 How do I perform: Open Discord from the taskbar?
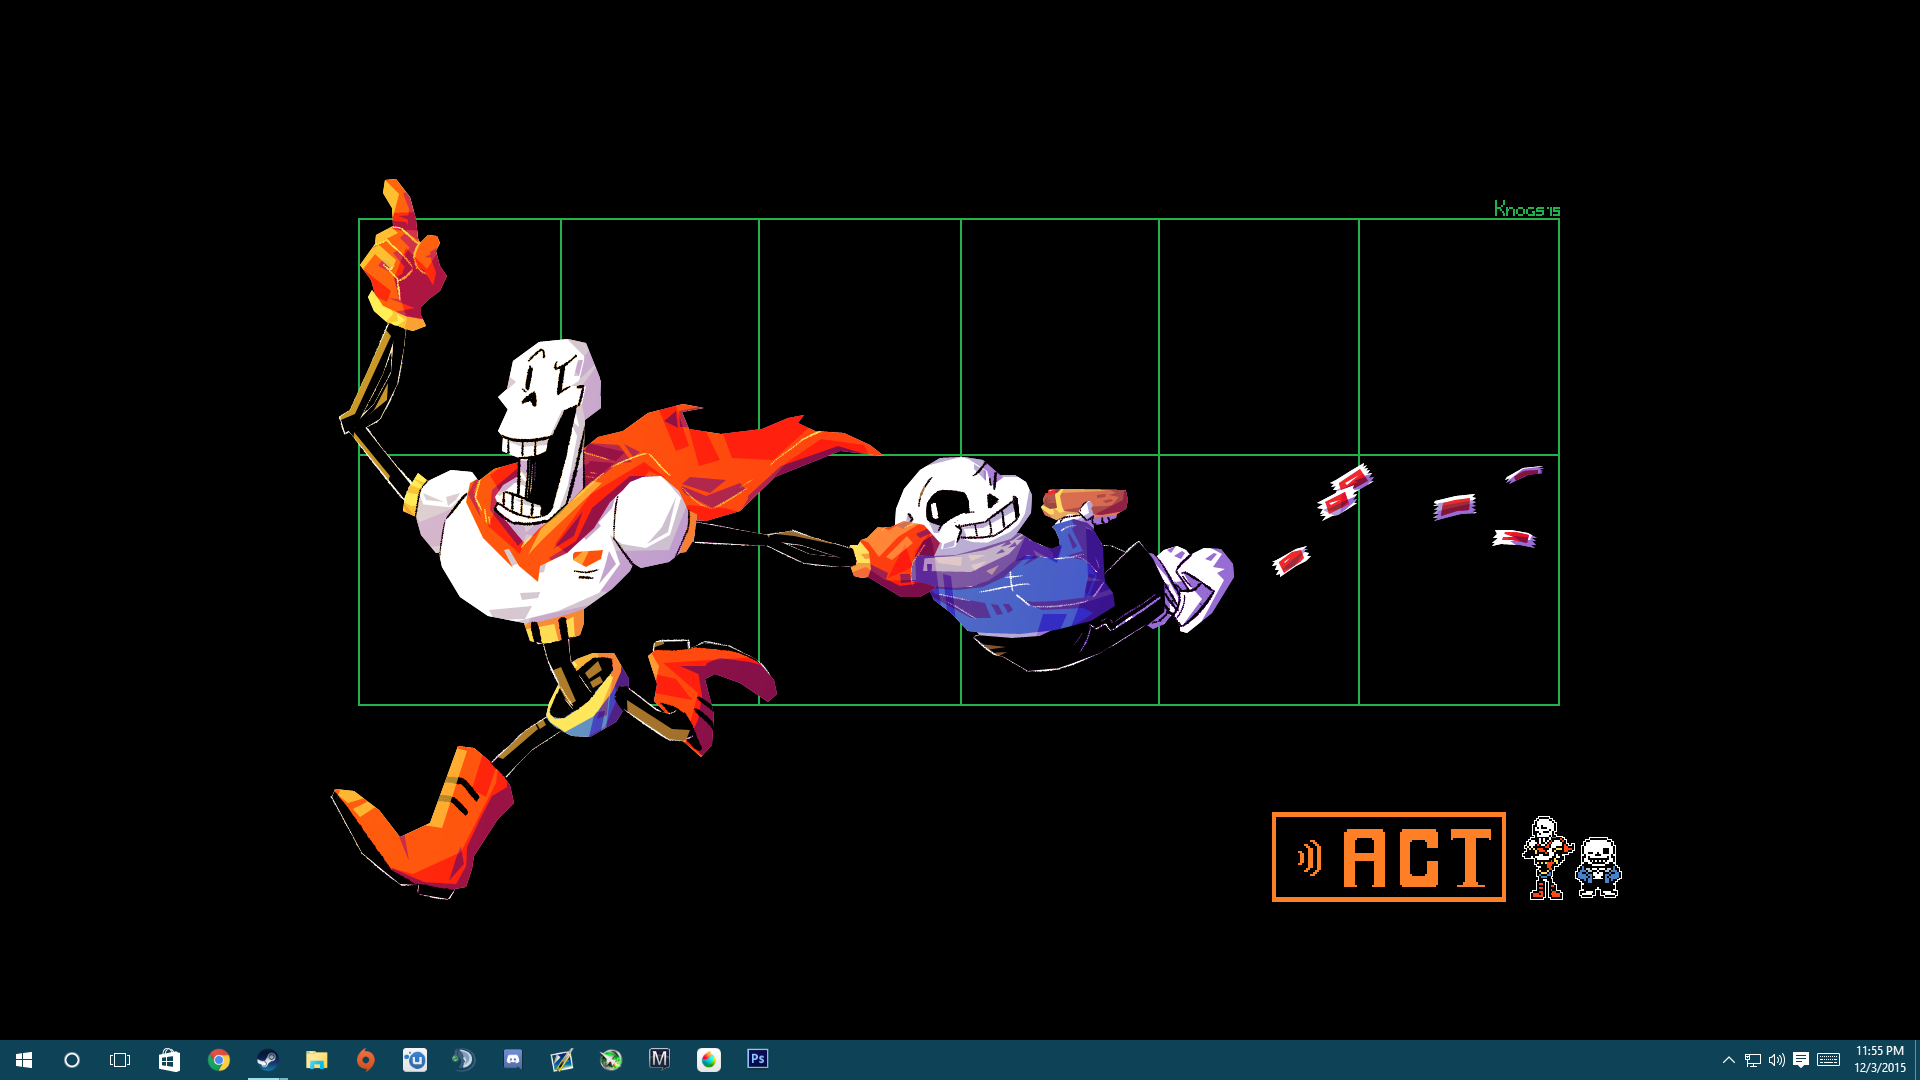click(512, 1060)
